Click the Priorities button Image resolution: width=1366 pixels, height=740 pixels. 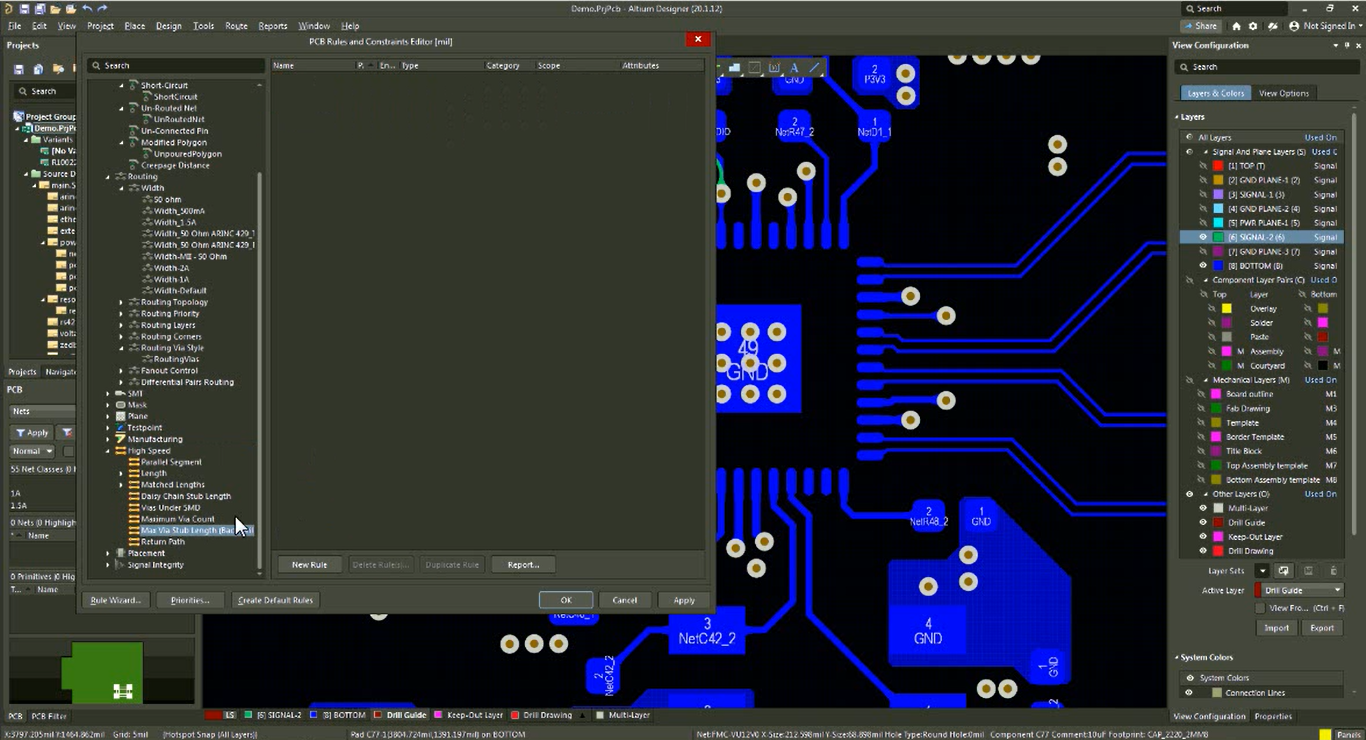[x=190, y=600]
